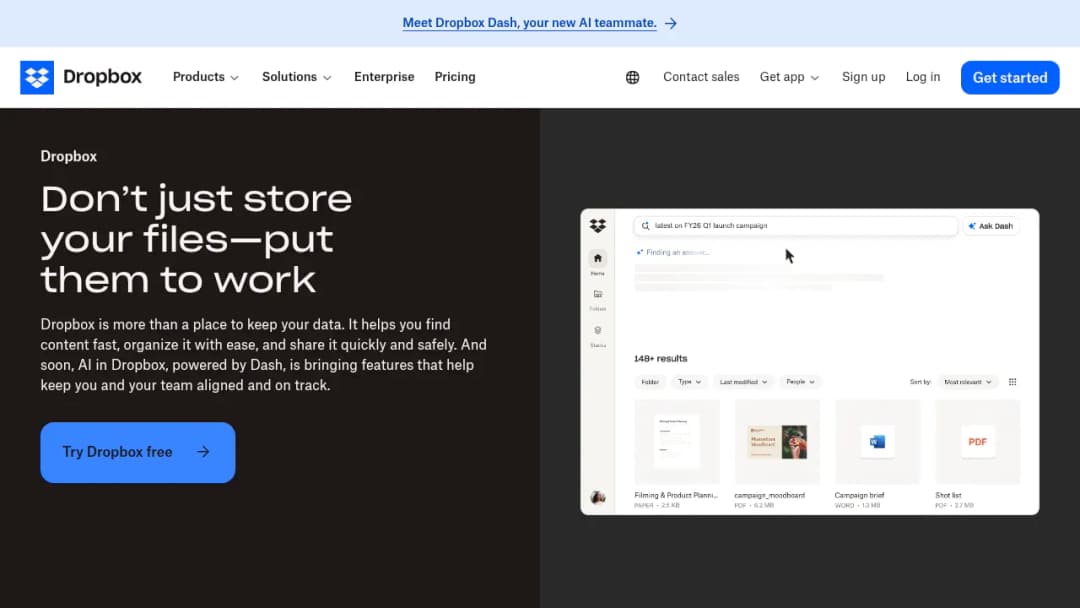Click the search magnifier icon in preview
The image size is (1080, 608).
click(x=645, y=226)
